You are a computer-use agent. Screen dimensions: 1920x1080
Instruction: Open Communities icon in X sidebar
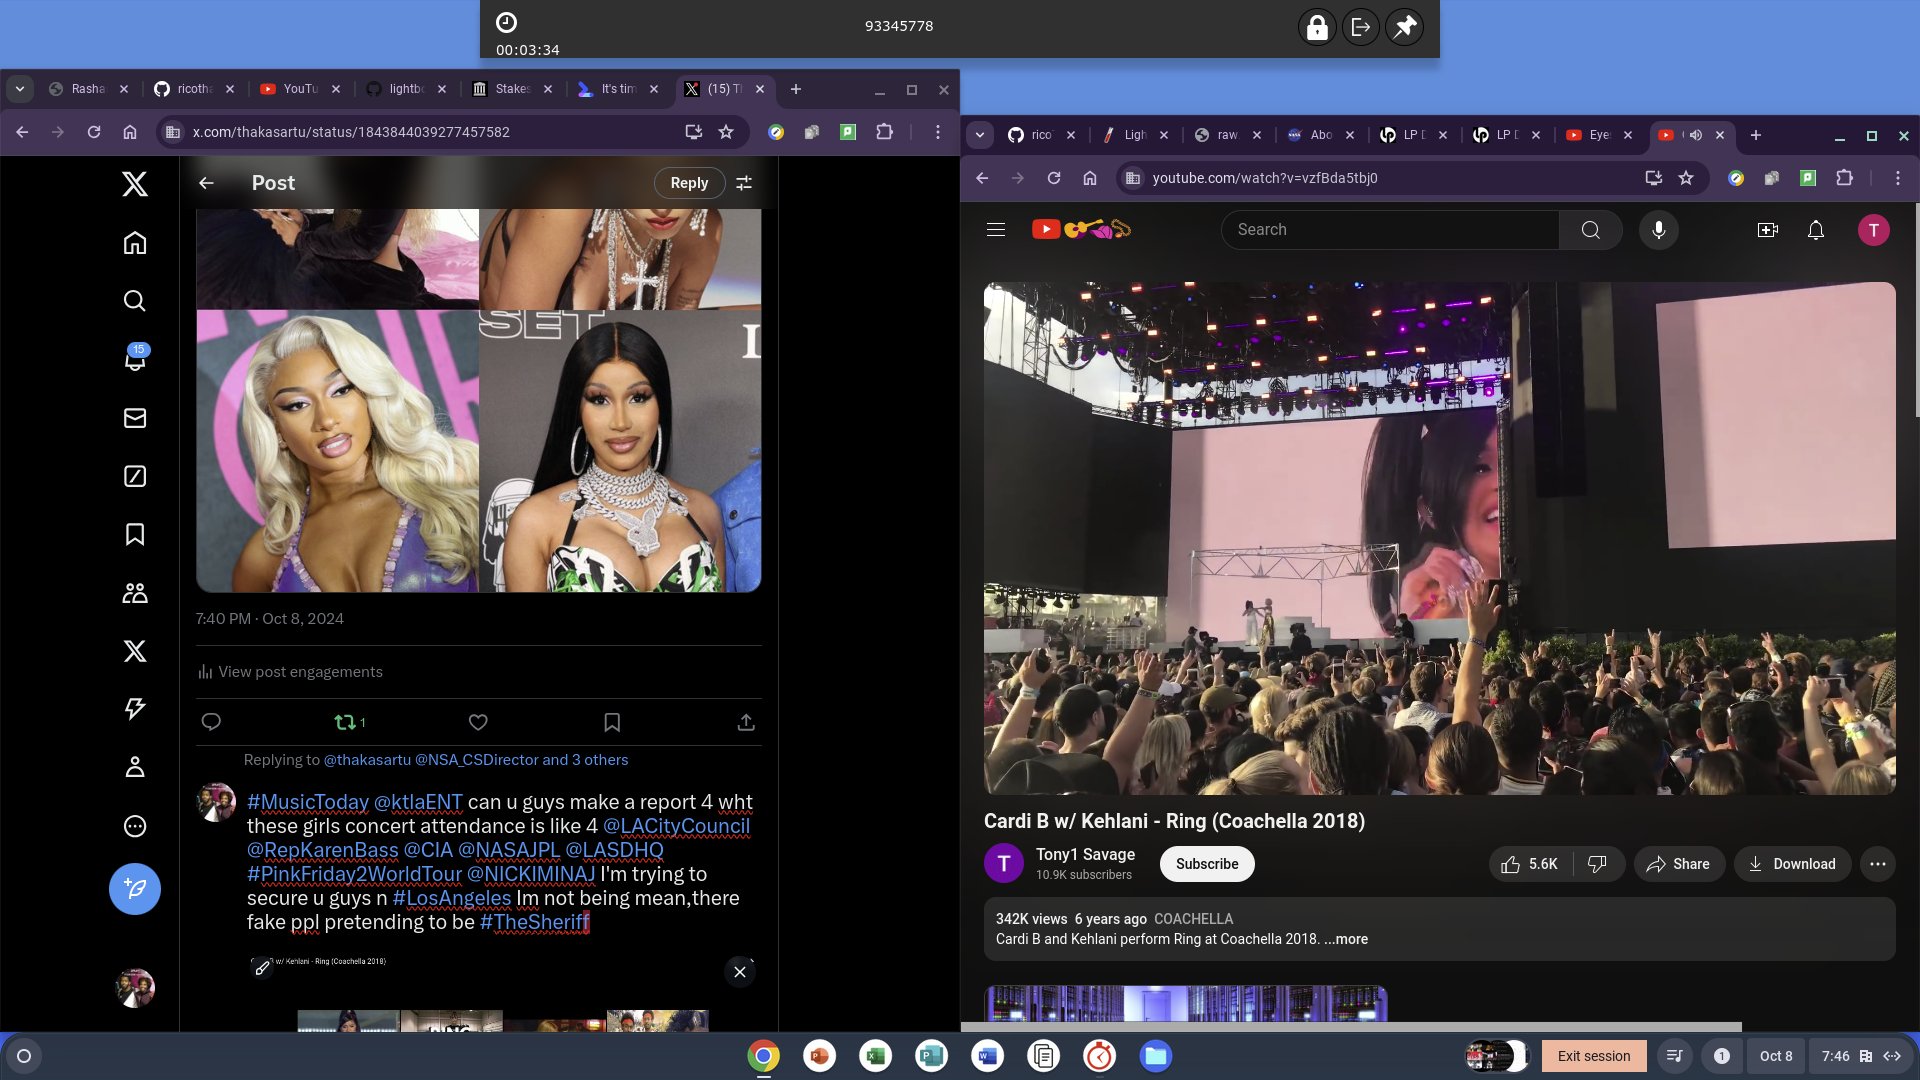click(135, 593)
